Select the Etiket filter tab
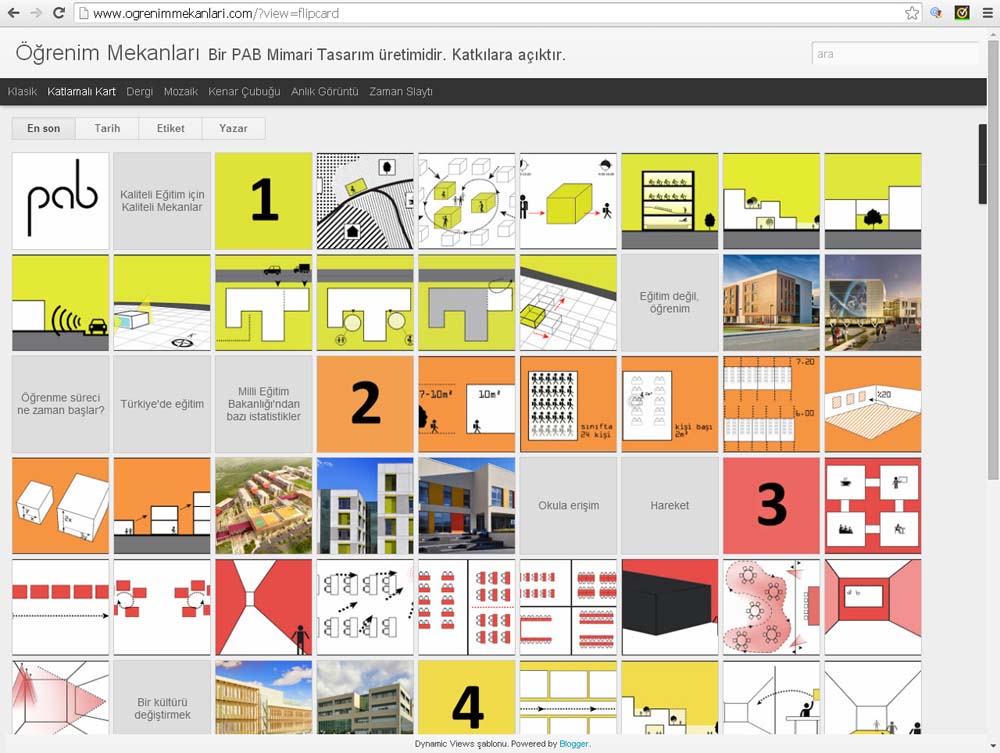Viewport: 1000px width, 753px height. coord(170,129)
